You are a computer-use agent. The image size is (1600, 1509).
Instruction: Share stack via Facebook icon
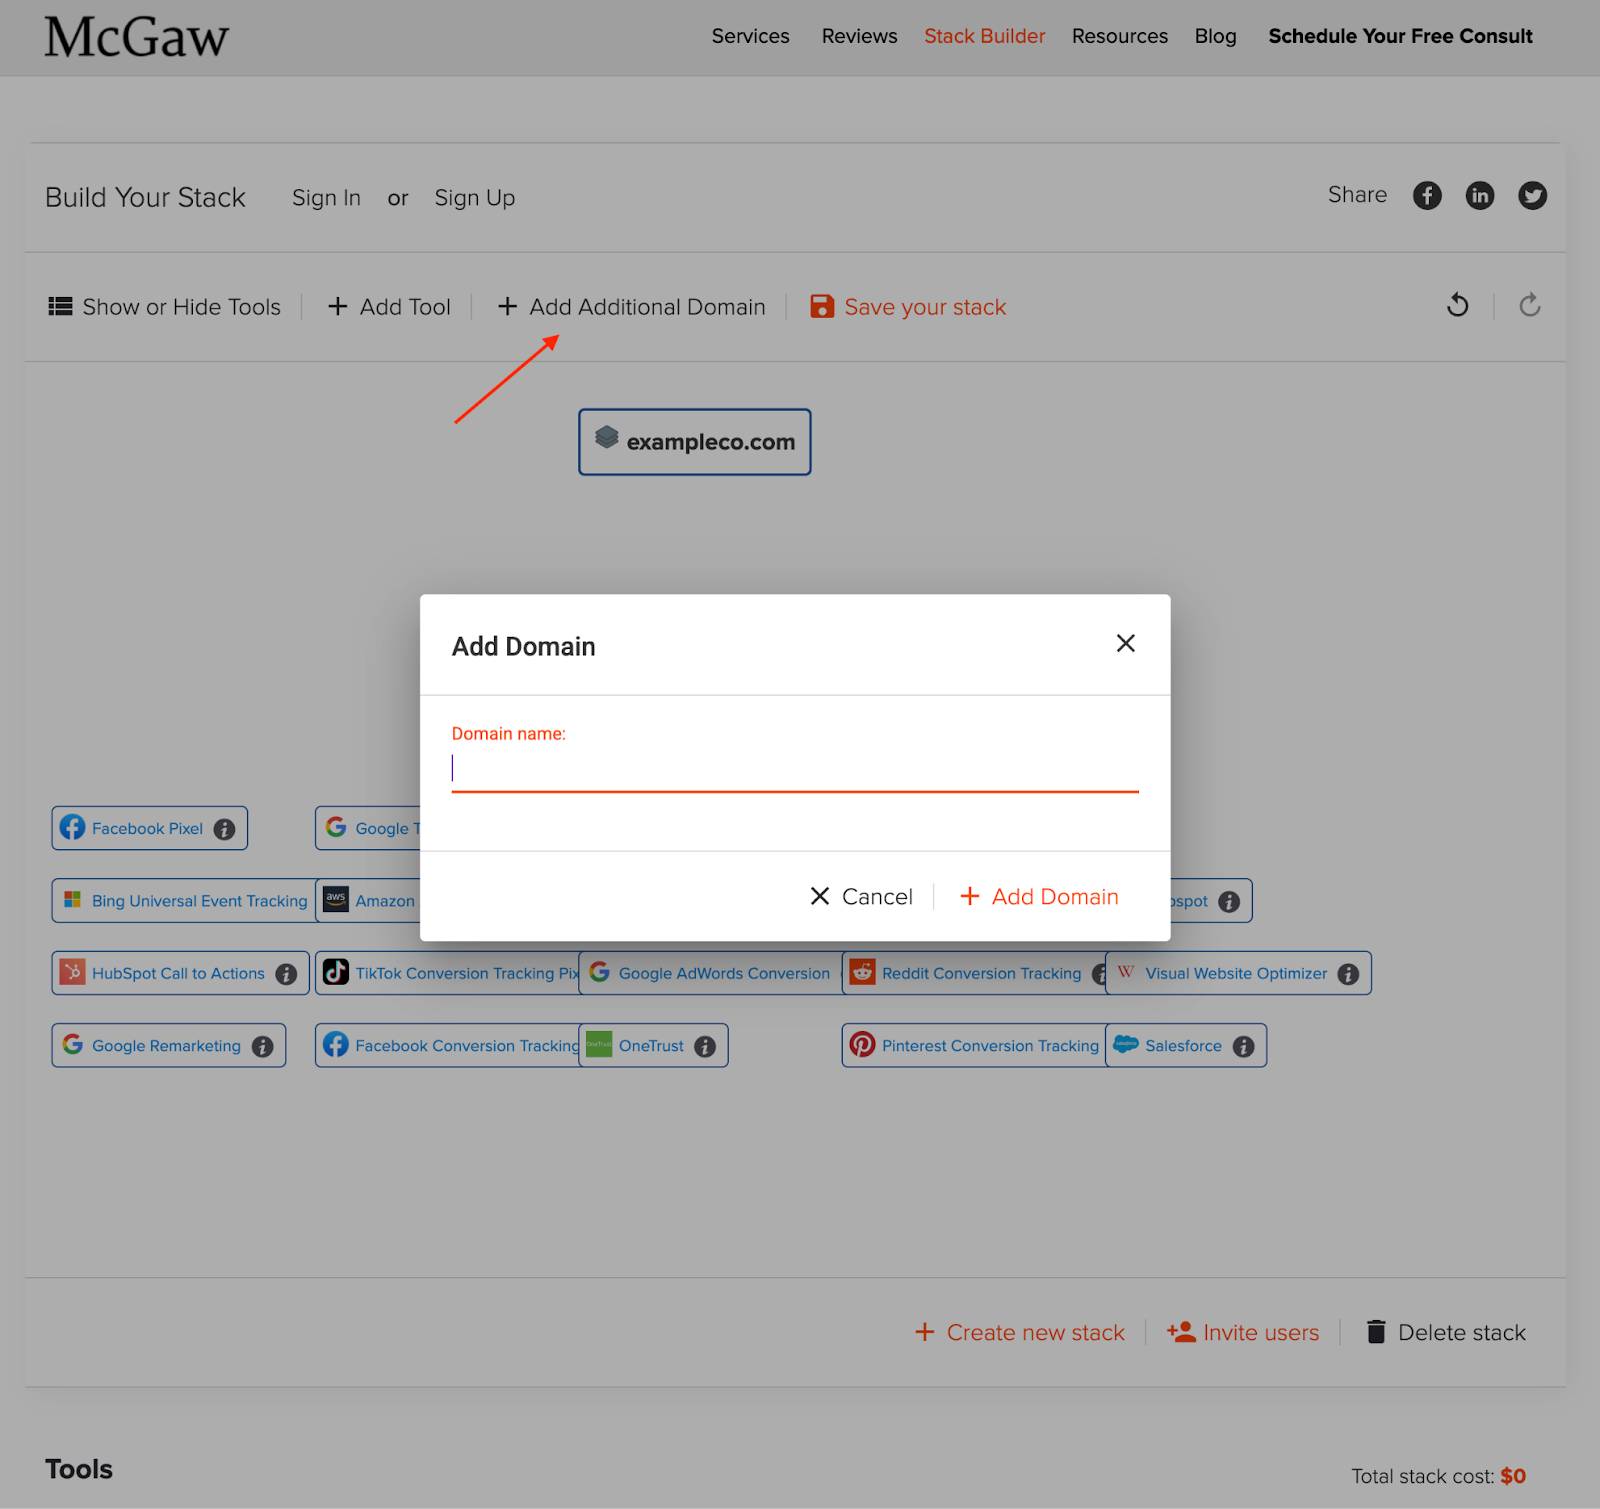pyautogui.click(x=1427, y=196)
